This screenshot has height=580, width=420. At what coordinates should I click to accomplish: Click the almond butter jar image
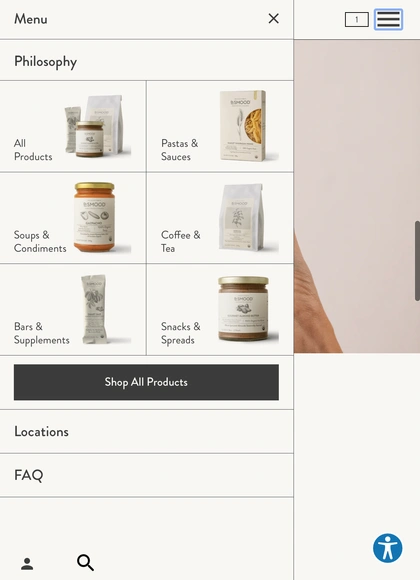click(243, 308)
